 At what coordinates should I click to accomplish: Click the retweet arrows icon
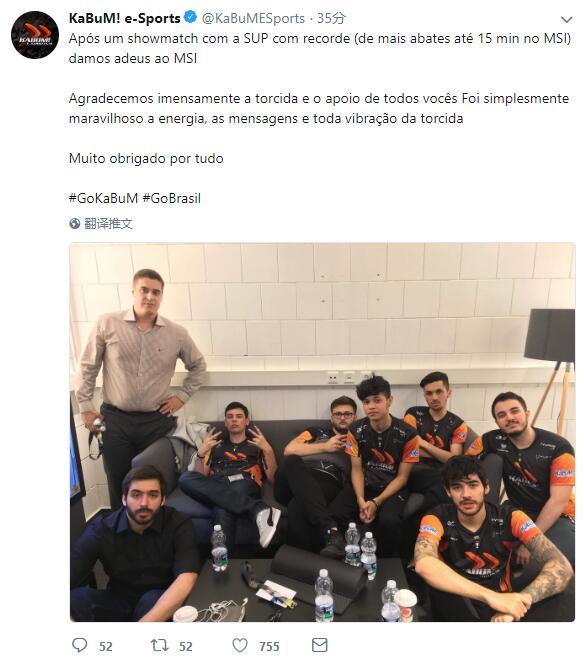tap(160, 645)
